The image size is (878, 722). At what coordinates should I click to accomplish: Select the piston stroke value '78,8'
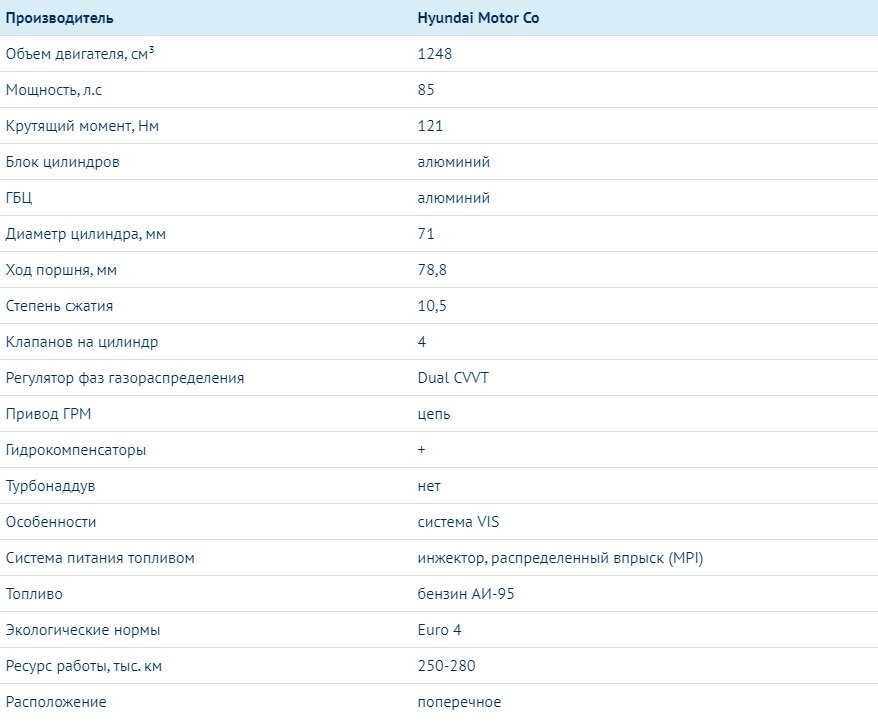click(x=432, y=270)
